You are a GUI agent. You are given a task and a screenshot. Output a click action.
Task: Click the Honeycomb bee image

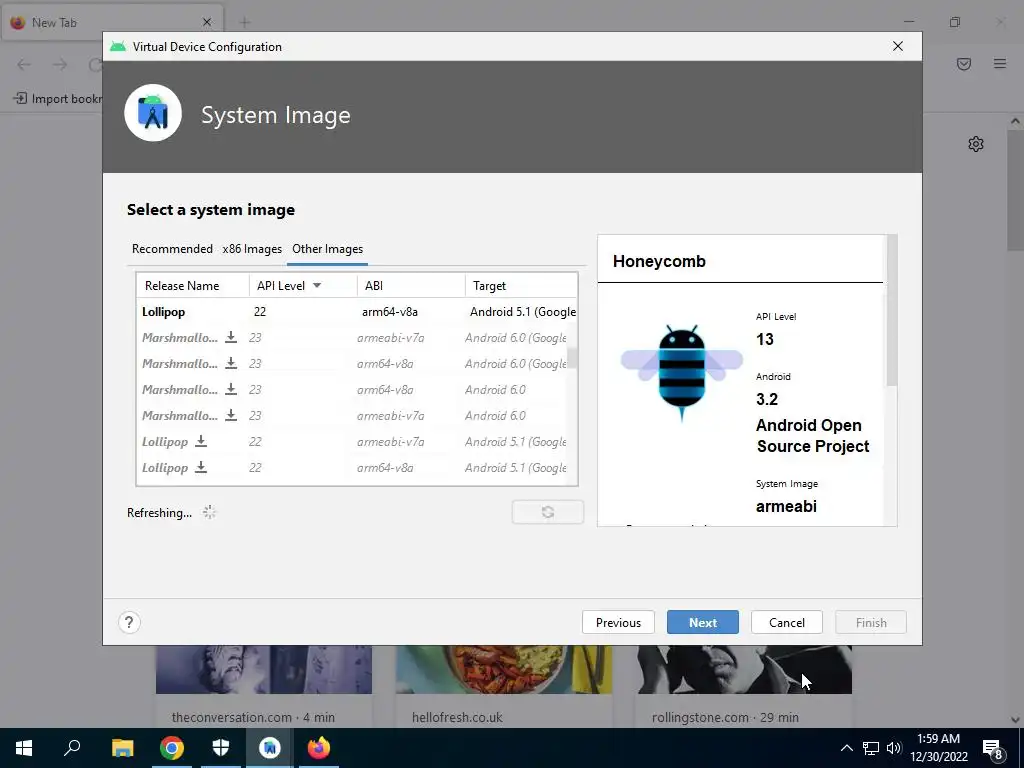681,373
